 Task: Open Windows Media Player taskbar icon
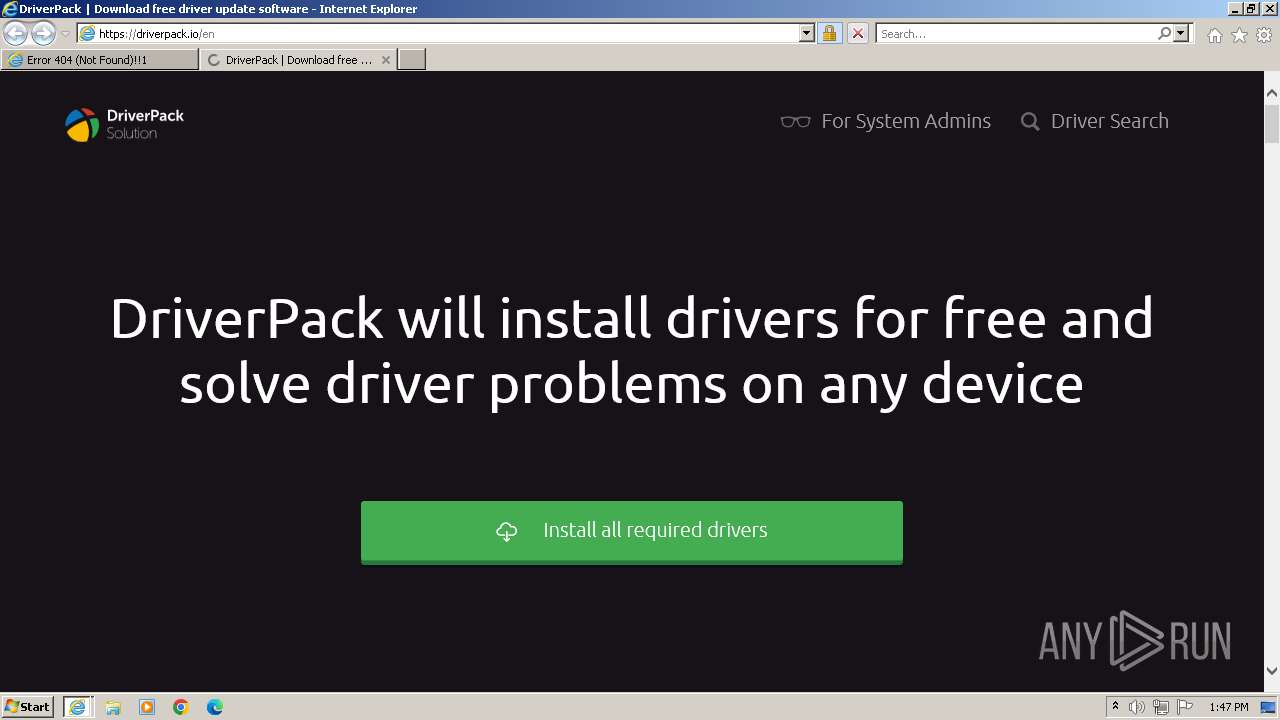147,707
